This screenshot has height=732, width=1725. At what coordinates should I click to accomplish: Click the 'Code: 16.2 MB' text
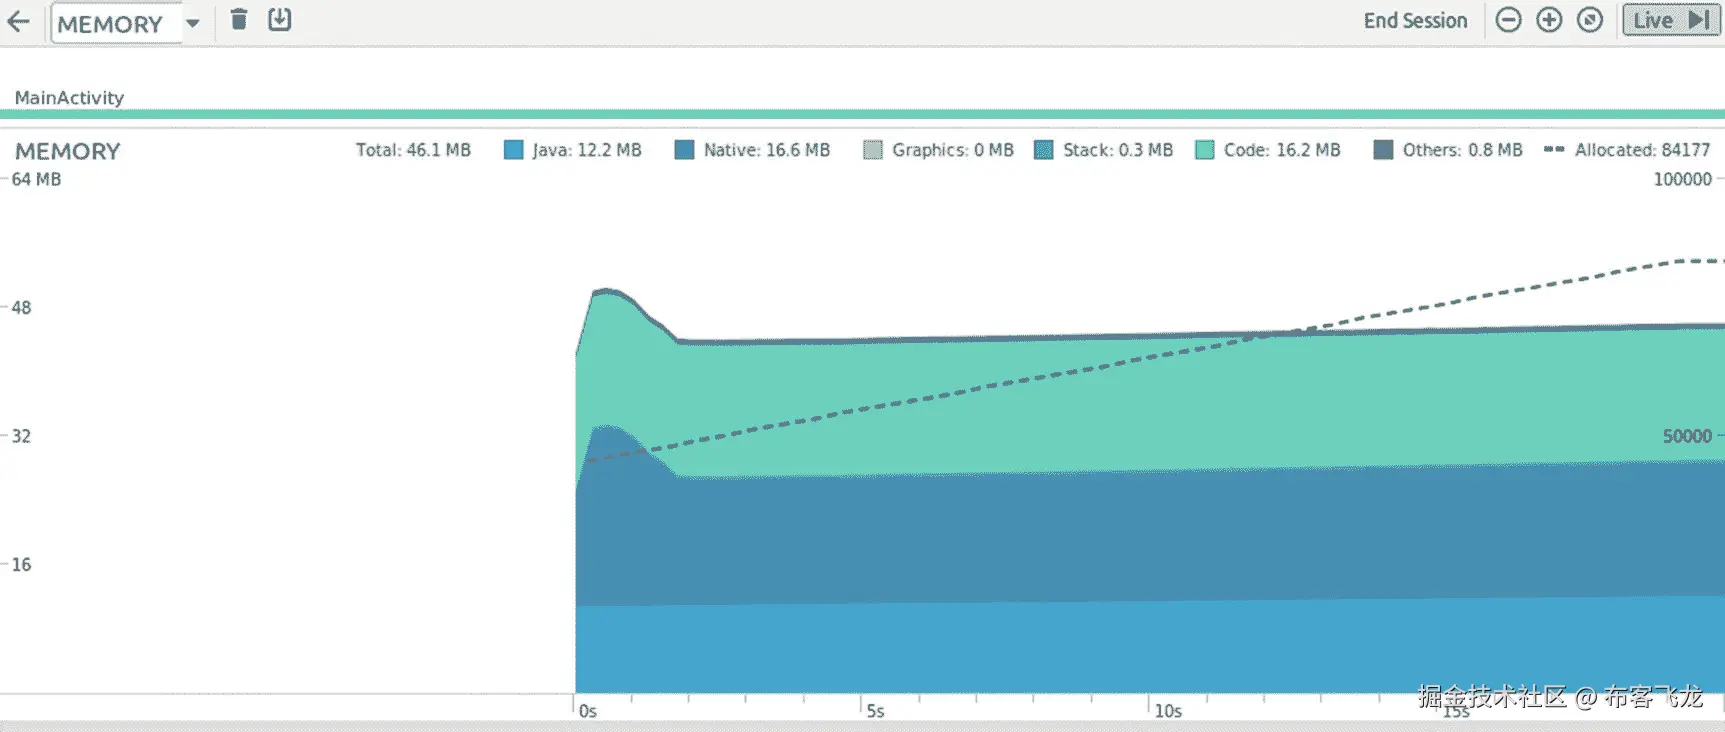(1282, 150)
